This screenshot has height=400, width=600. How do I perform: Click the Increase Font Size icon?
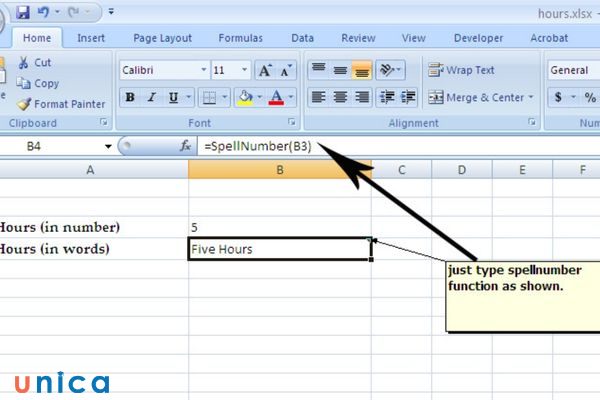pyautogui.click(x=265, y=70)
